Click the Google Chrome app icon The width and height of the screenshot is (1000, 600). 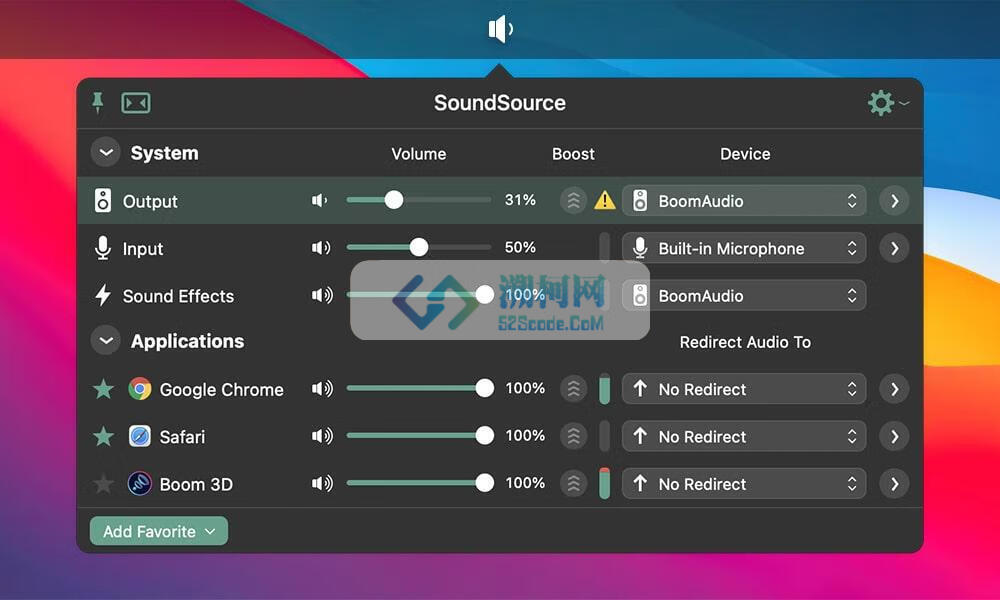point(140,388)
